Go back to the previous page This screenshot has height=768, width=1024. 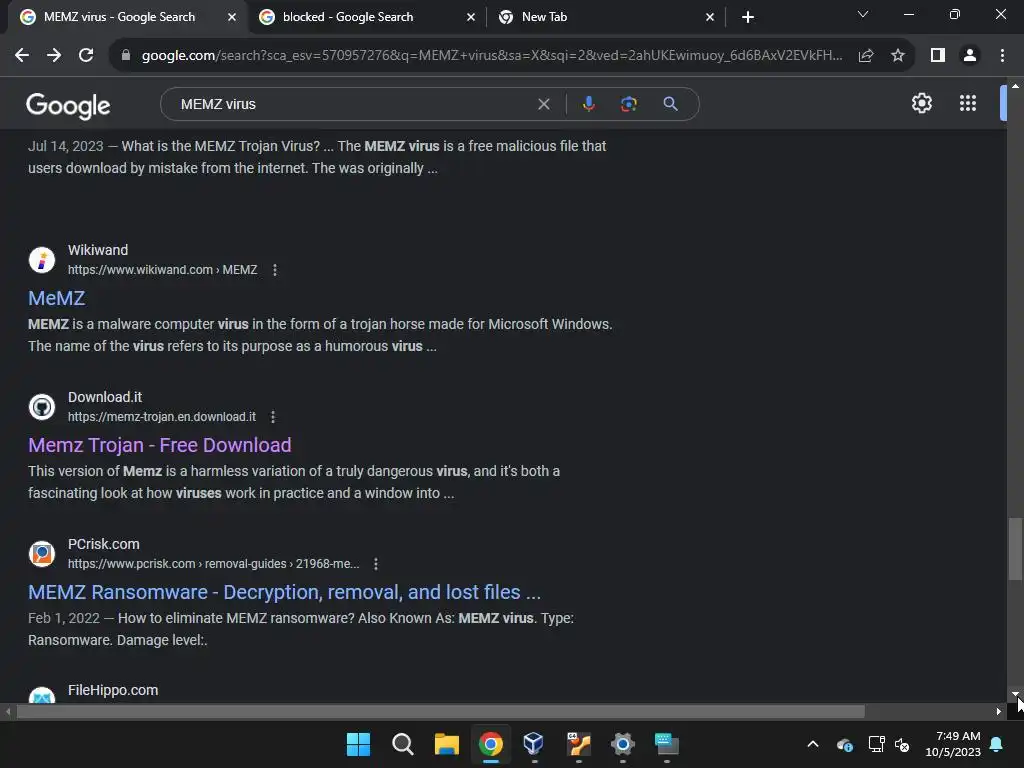22,56
